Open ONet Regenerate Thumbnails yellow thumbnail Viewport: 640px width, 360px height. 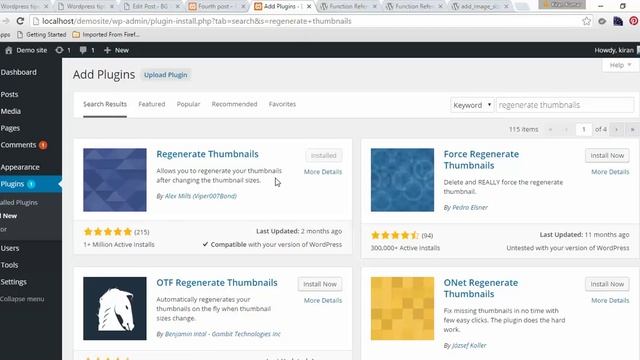402,309
